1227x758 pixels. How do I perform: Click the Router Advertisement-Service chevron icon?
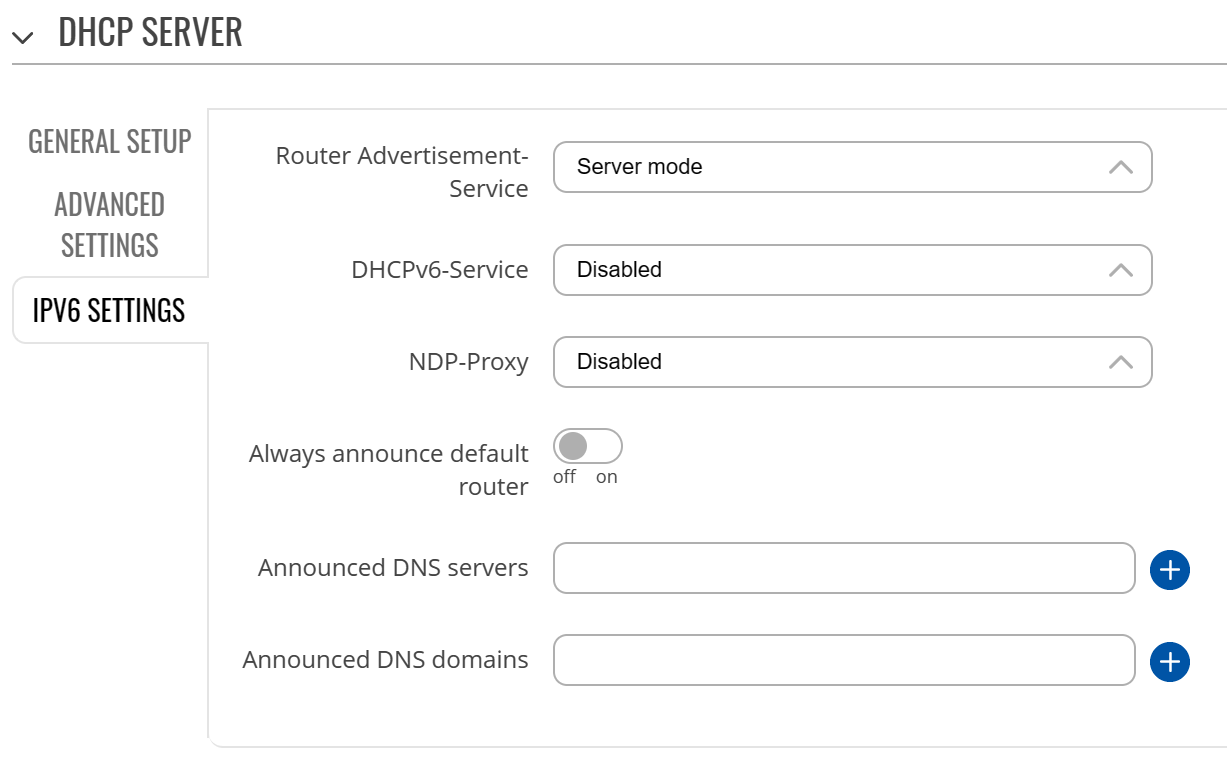[x=1122, y=167]
